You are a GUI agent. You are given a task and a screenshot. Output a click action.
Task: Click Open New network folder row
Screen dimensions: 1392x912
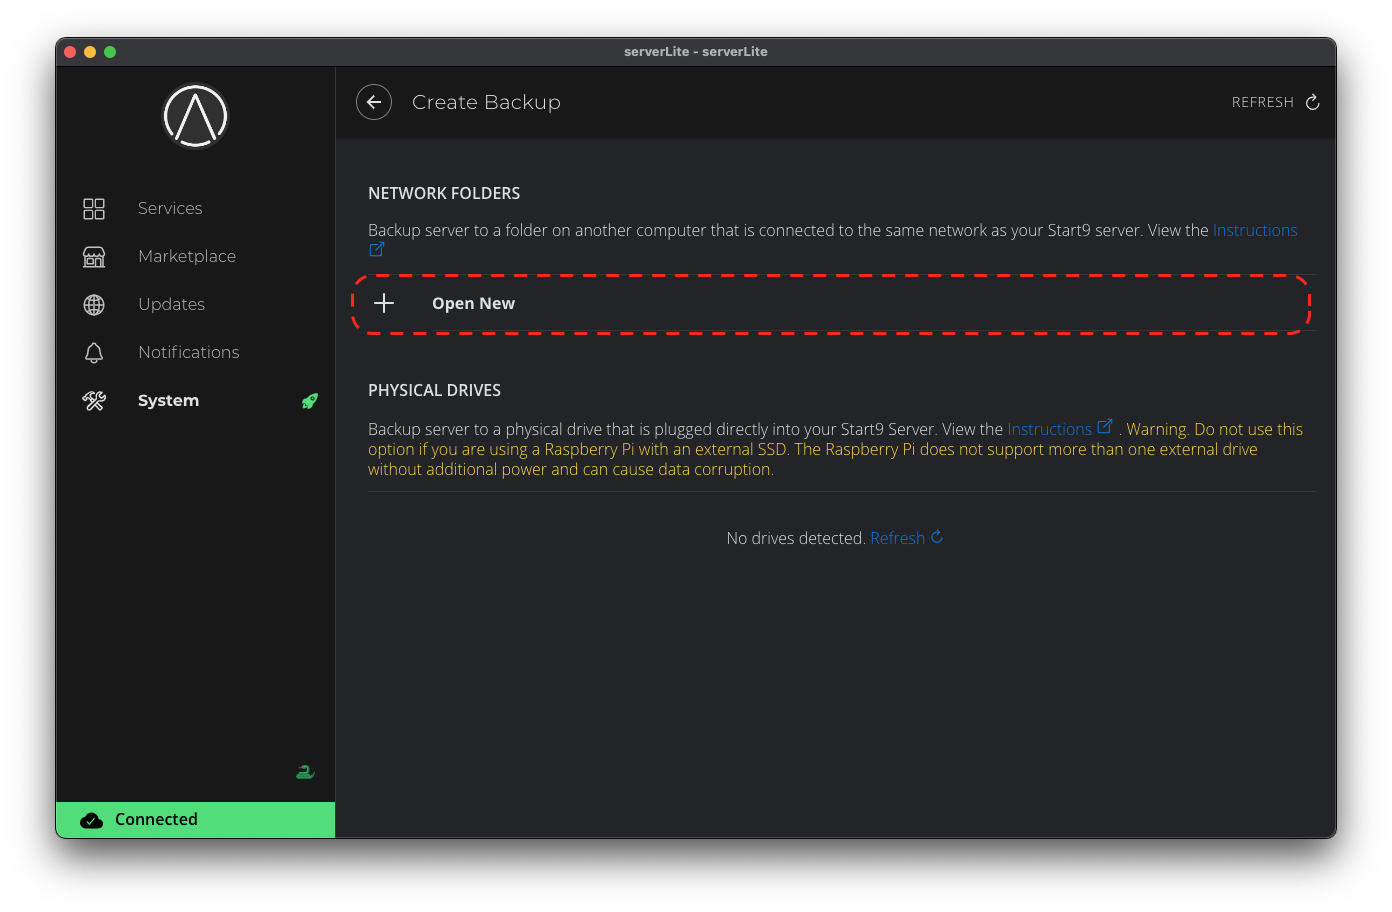[x=830, y=303]
